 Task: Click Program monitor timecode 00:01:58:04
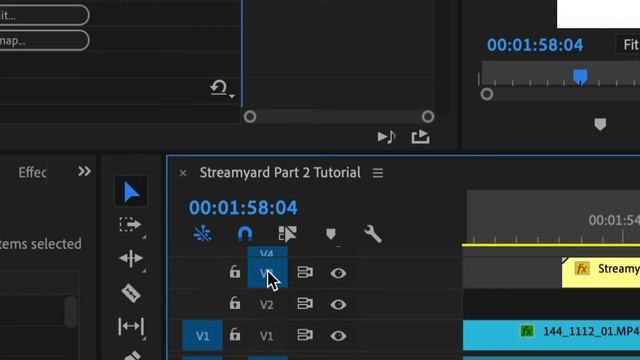(535, 45)
